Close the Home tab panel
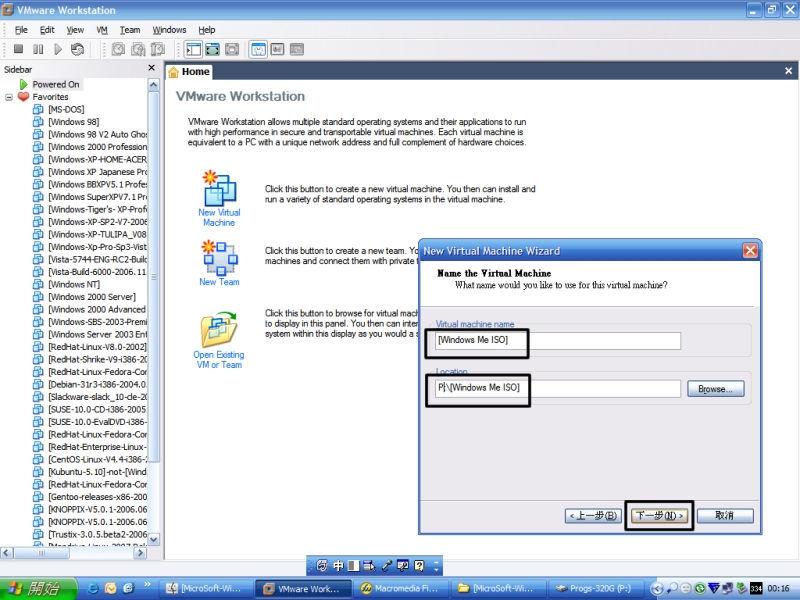800x600 pixels. coord(788,71)
